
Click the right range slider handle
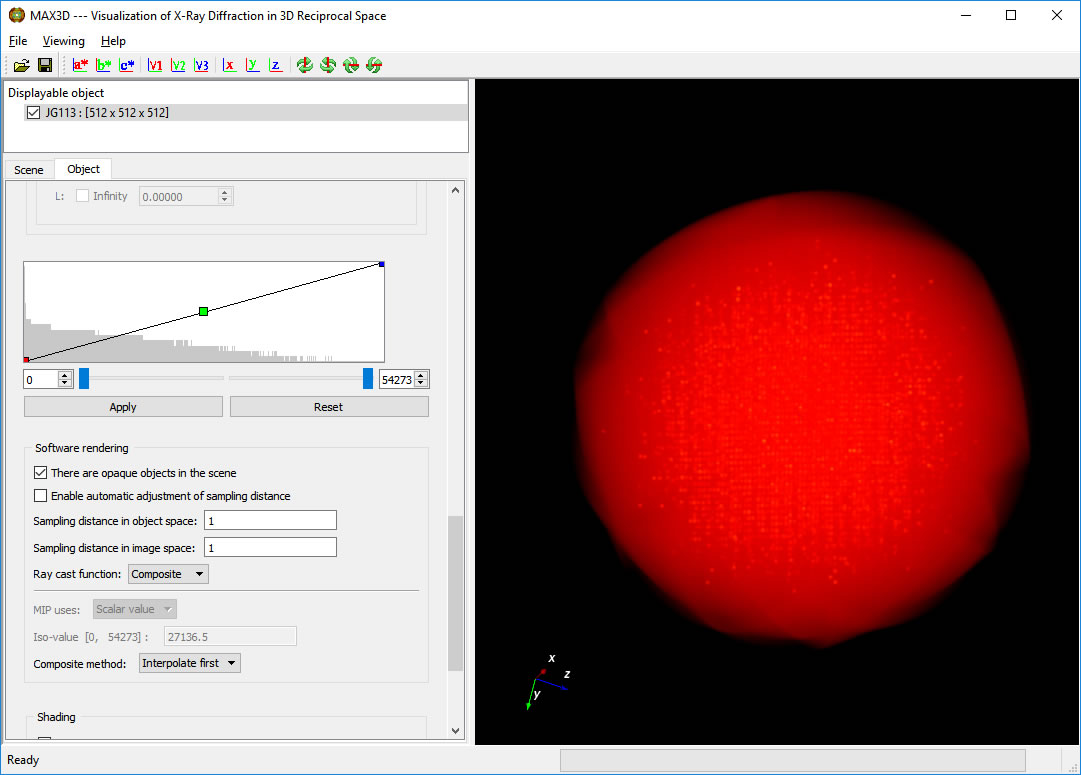tap(368, 378)
